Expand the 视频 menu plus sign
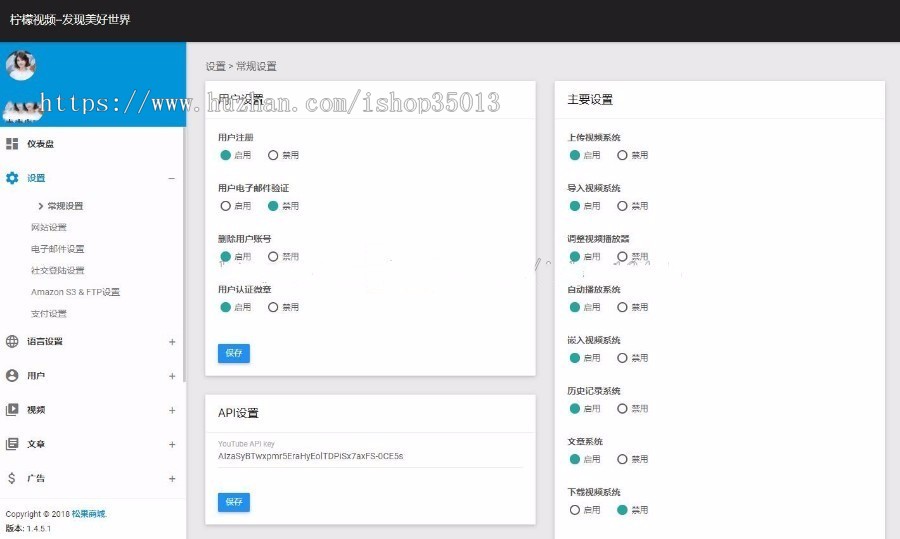 (x=172, y=410)
